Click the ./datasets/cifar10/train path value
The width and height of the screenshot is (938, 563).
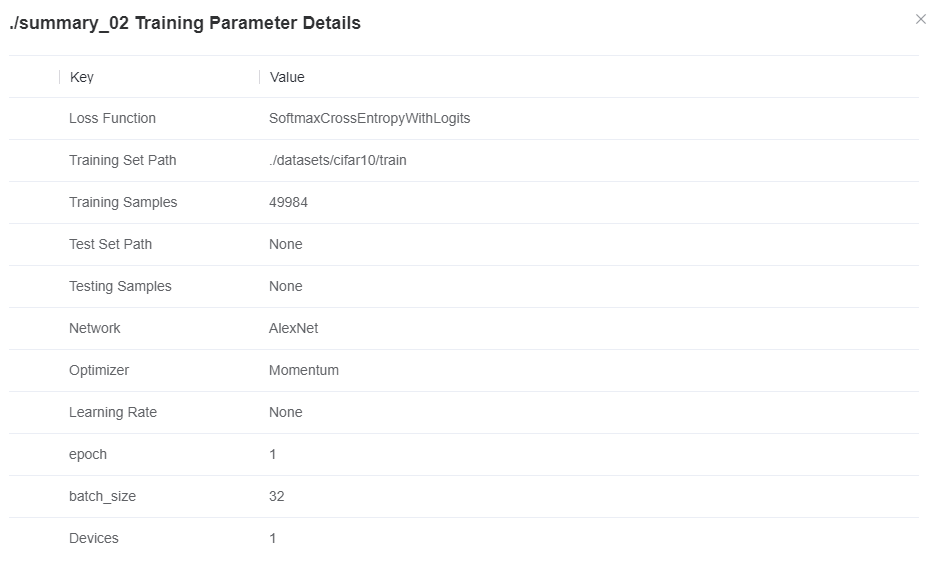[337, 160]
